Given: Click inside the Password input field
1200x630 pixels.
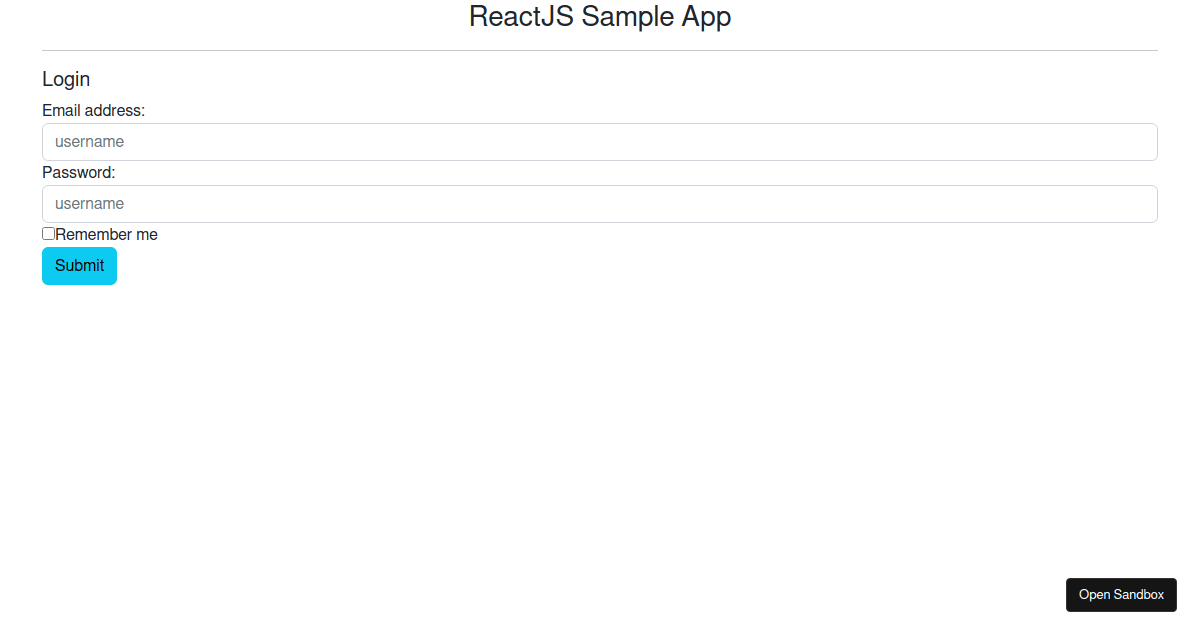Looking at the screenshot, I should point(600,203).
